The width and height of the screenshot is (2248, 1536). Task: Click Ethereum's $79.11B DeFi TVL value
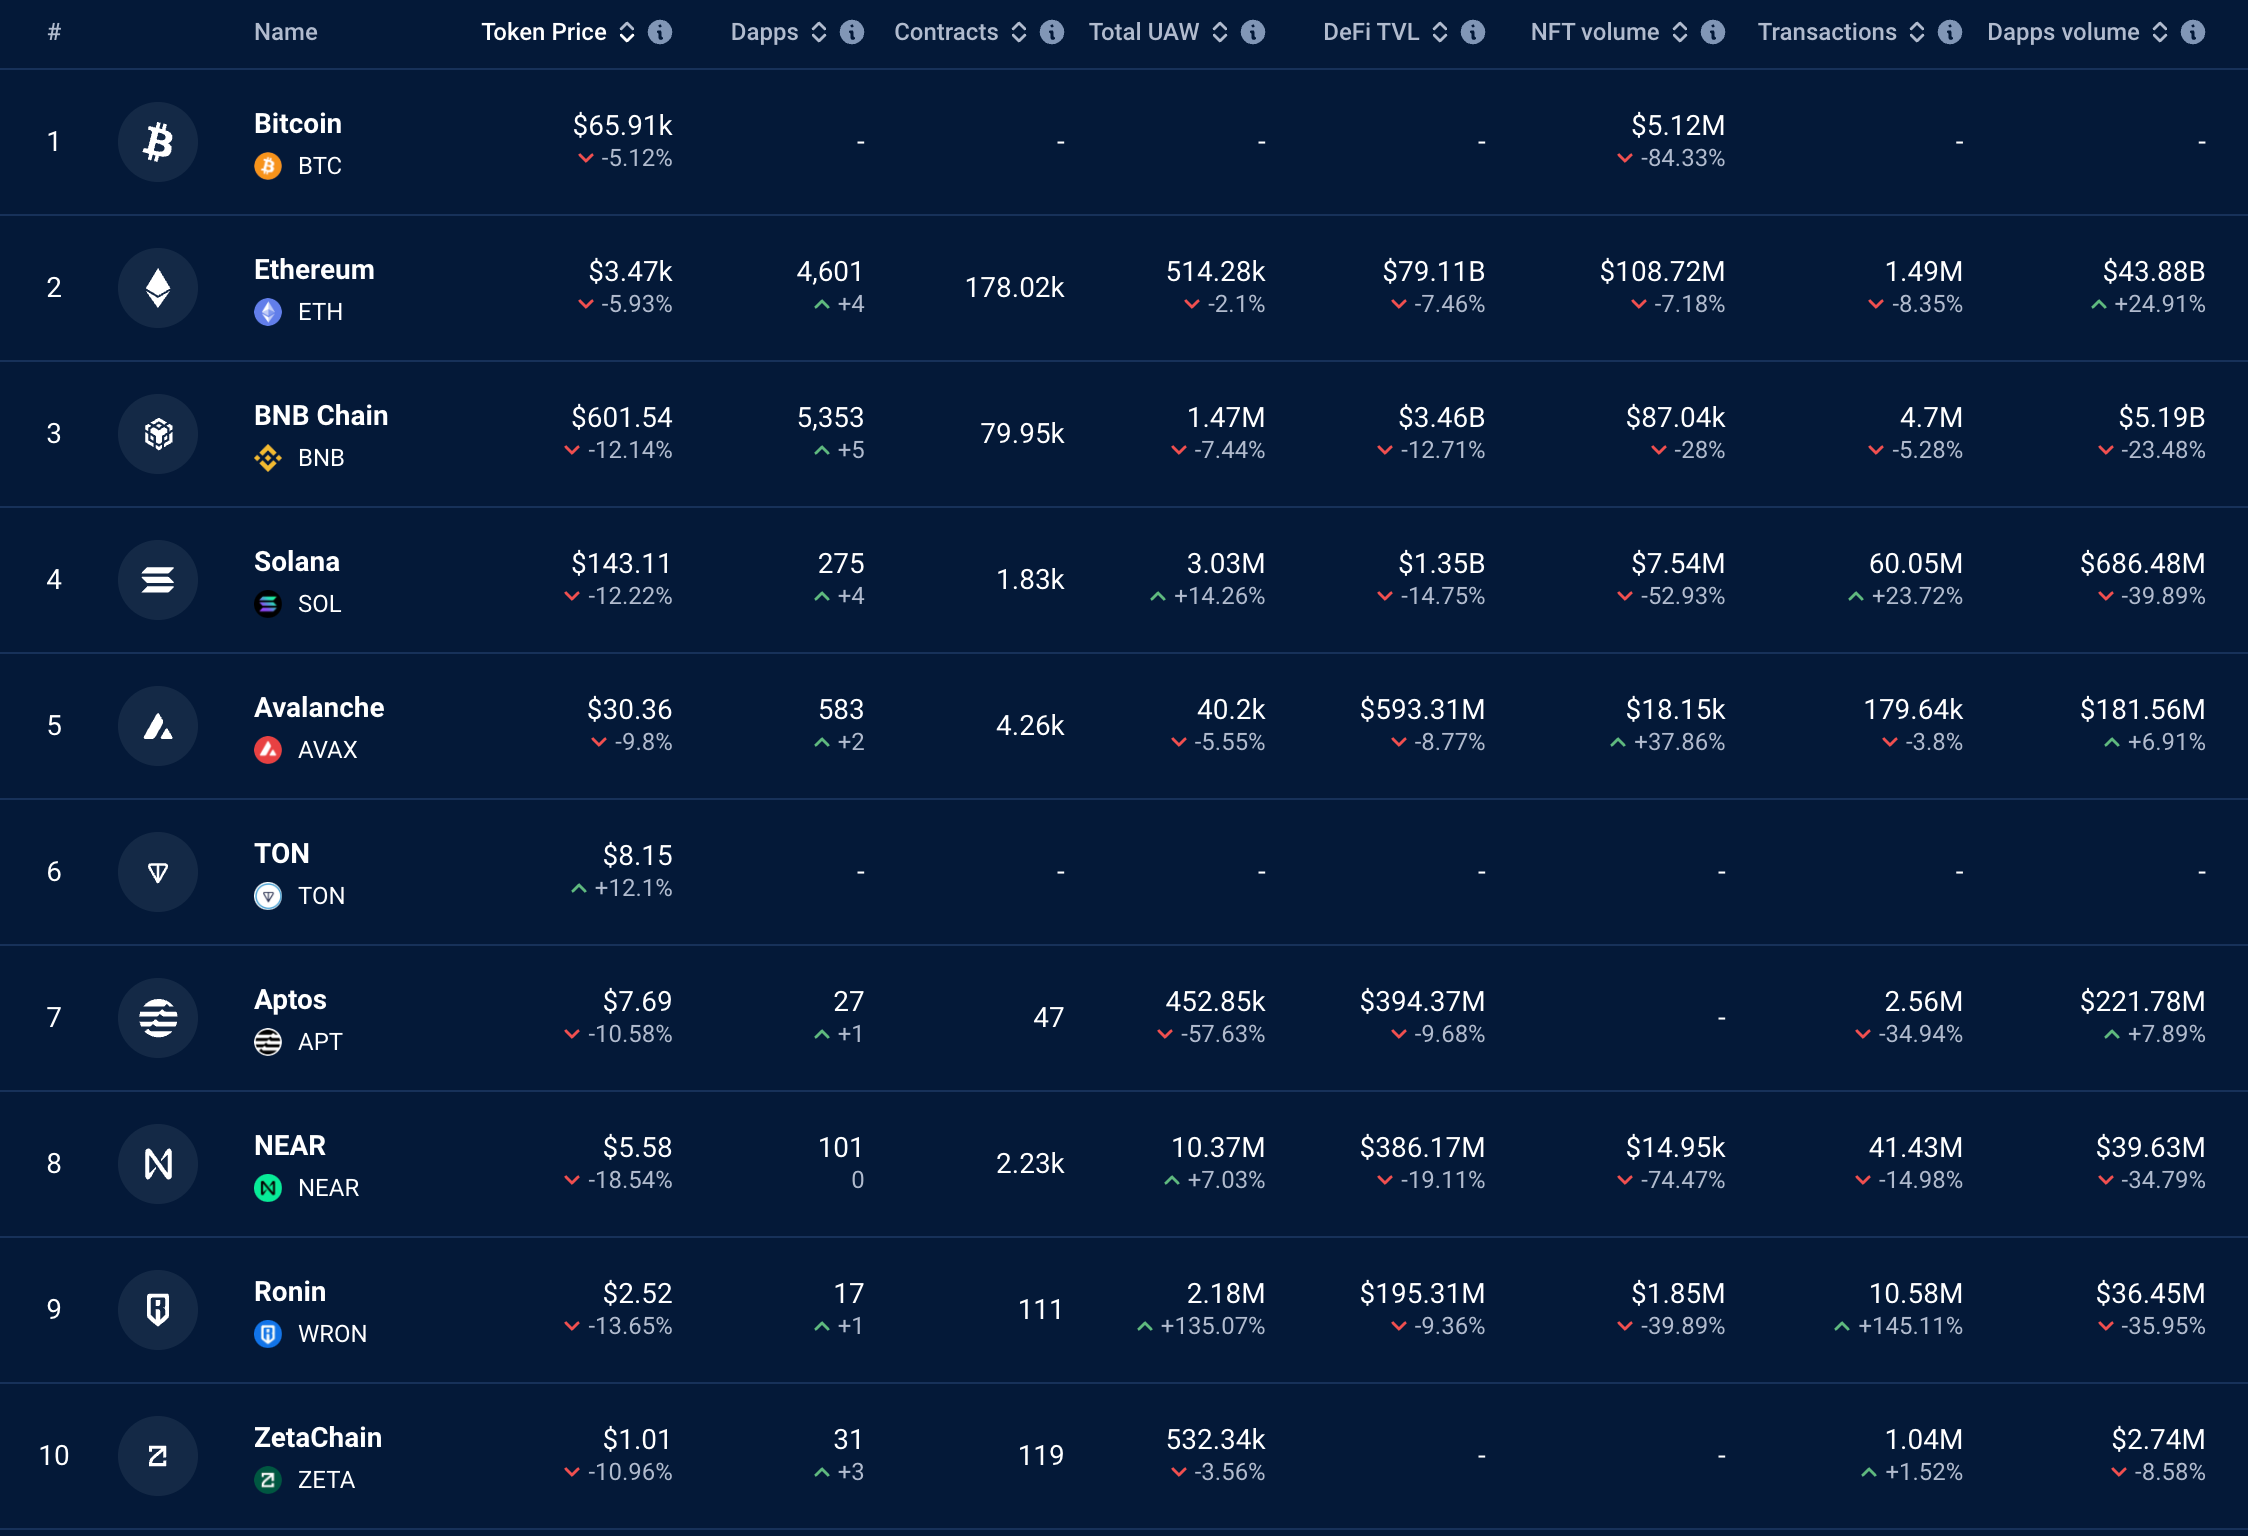(x=1434, y=271)
